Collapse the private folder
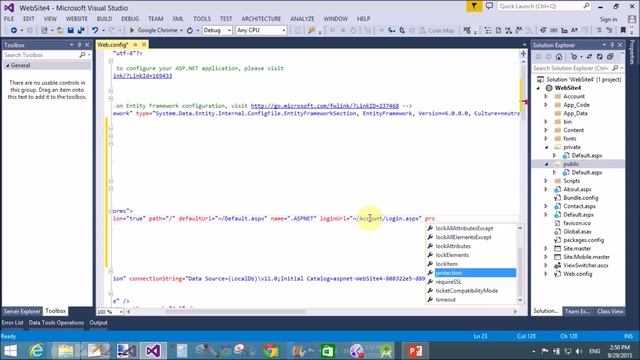Viewport: 640px width, 360px height. (x=547, y=147)
